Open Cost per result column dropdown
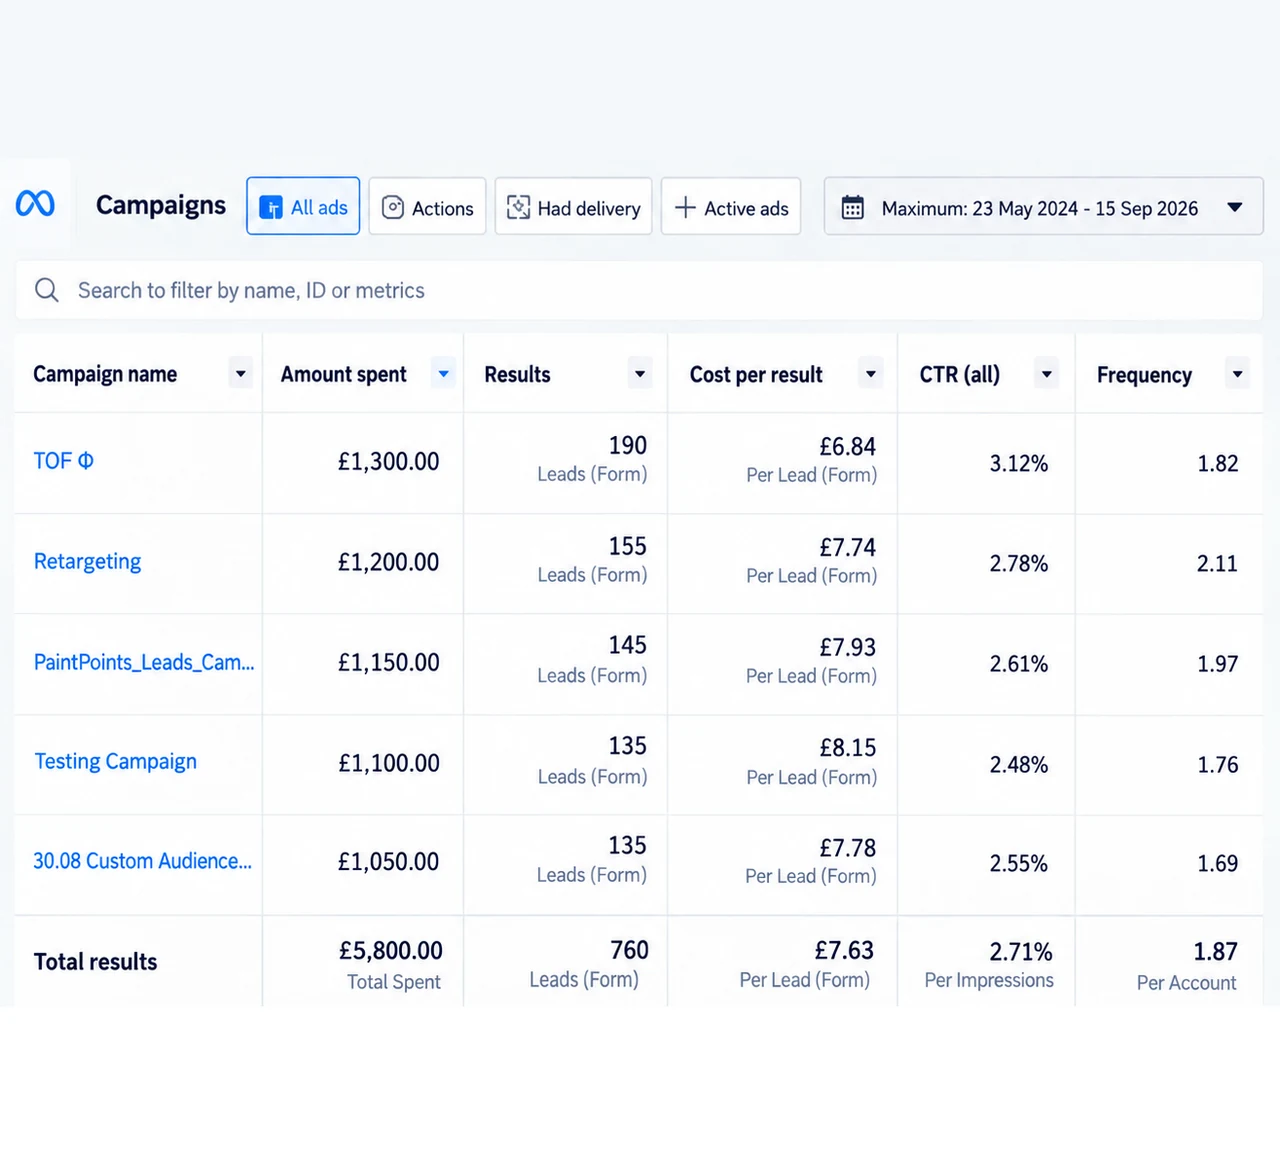1280x1165 pixels. click(x=871, y=374)
